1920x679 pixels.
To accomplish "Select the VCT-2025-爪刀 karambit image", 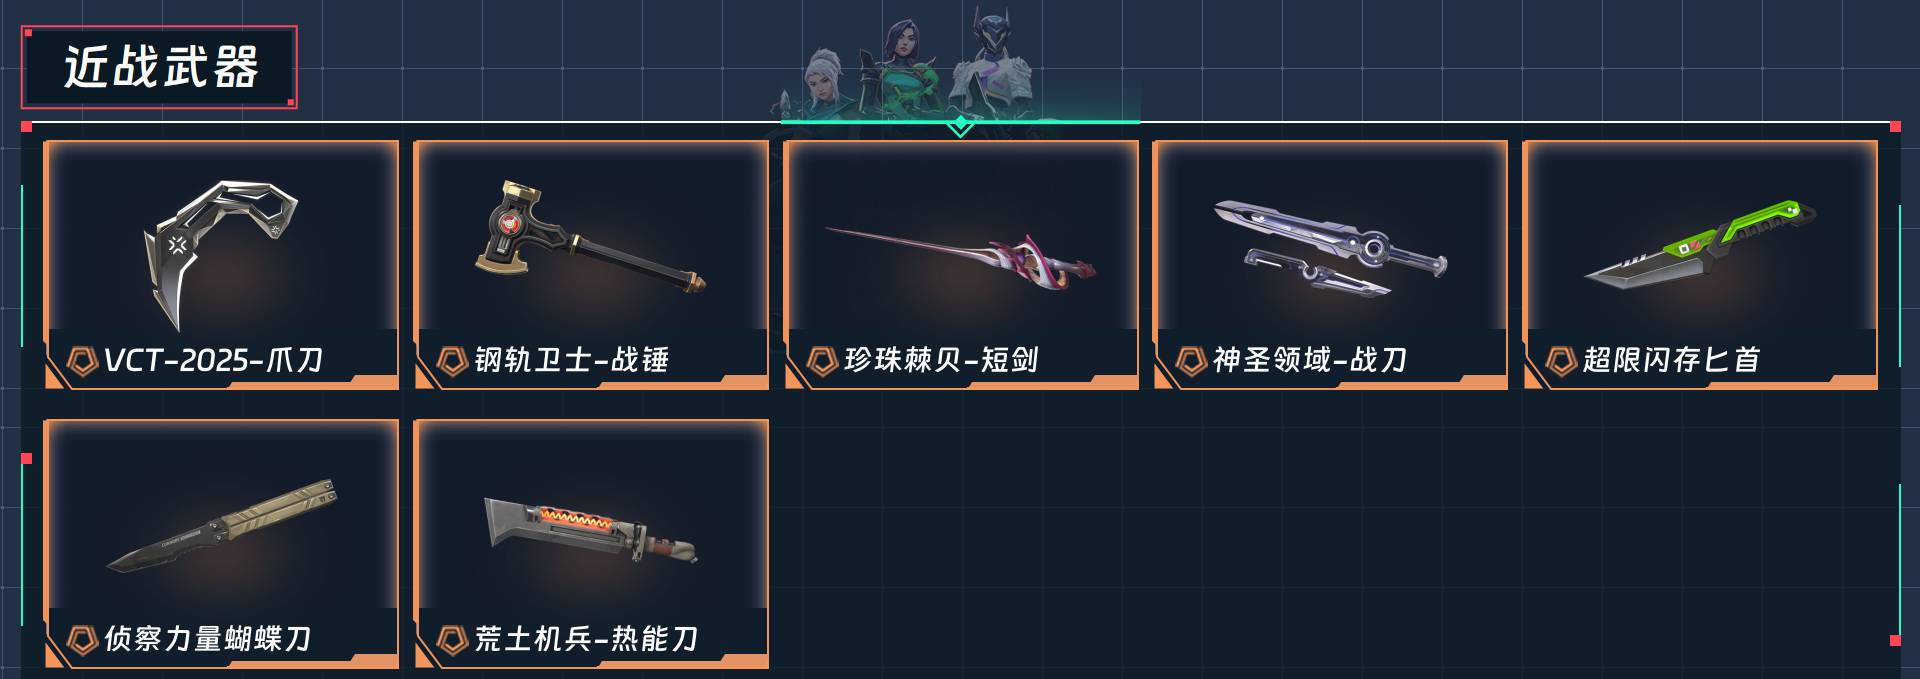I will [x=221, y=254].
